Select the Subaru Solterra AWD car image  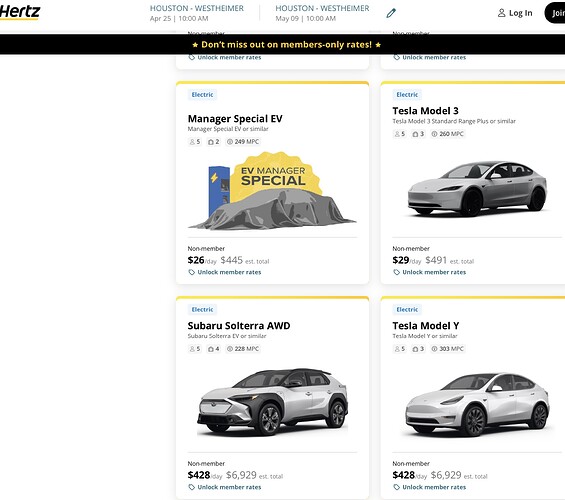click(272, 401)
